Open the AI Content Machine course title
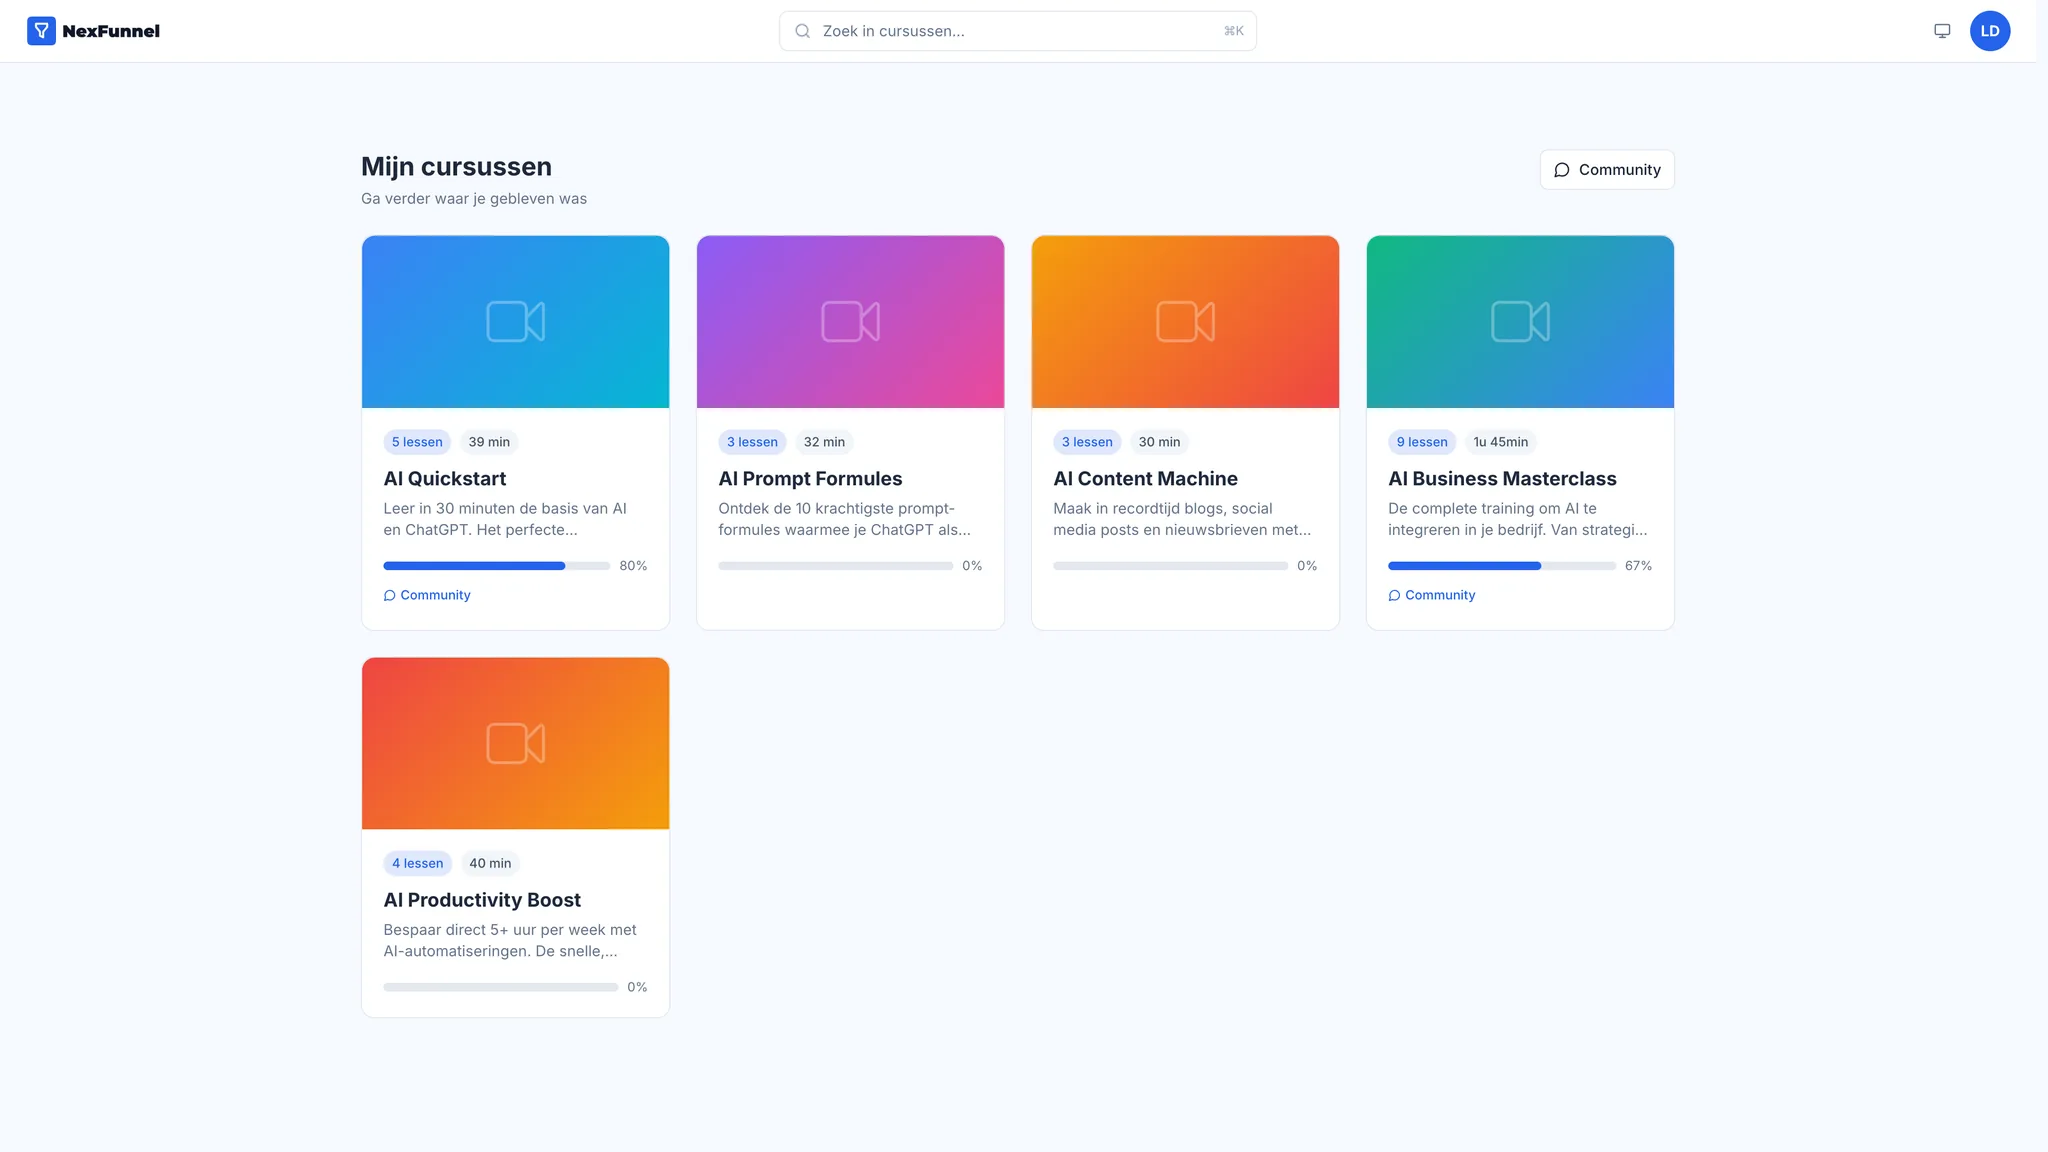This screenshot has height=1152, width=2048. [1145, 479]
